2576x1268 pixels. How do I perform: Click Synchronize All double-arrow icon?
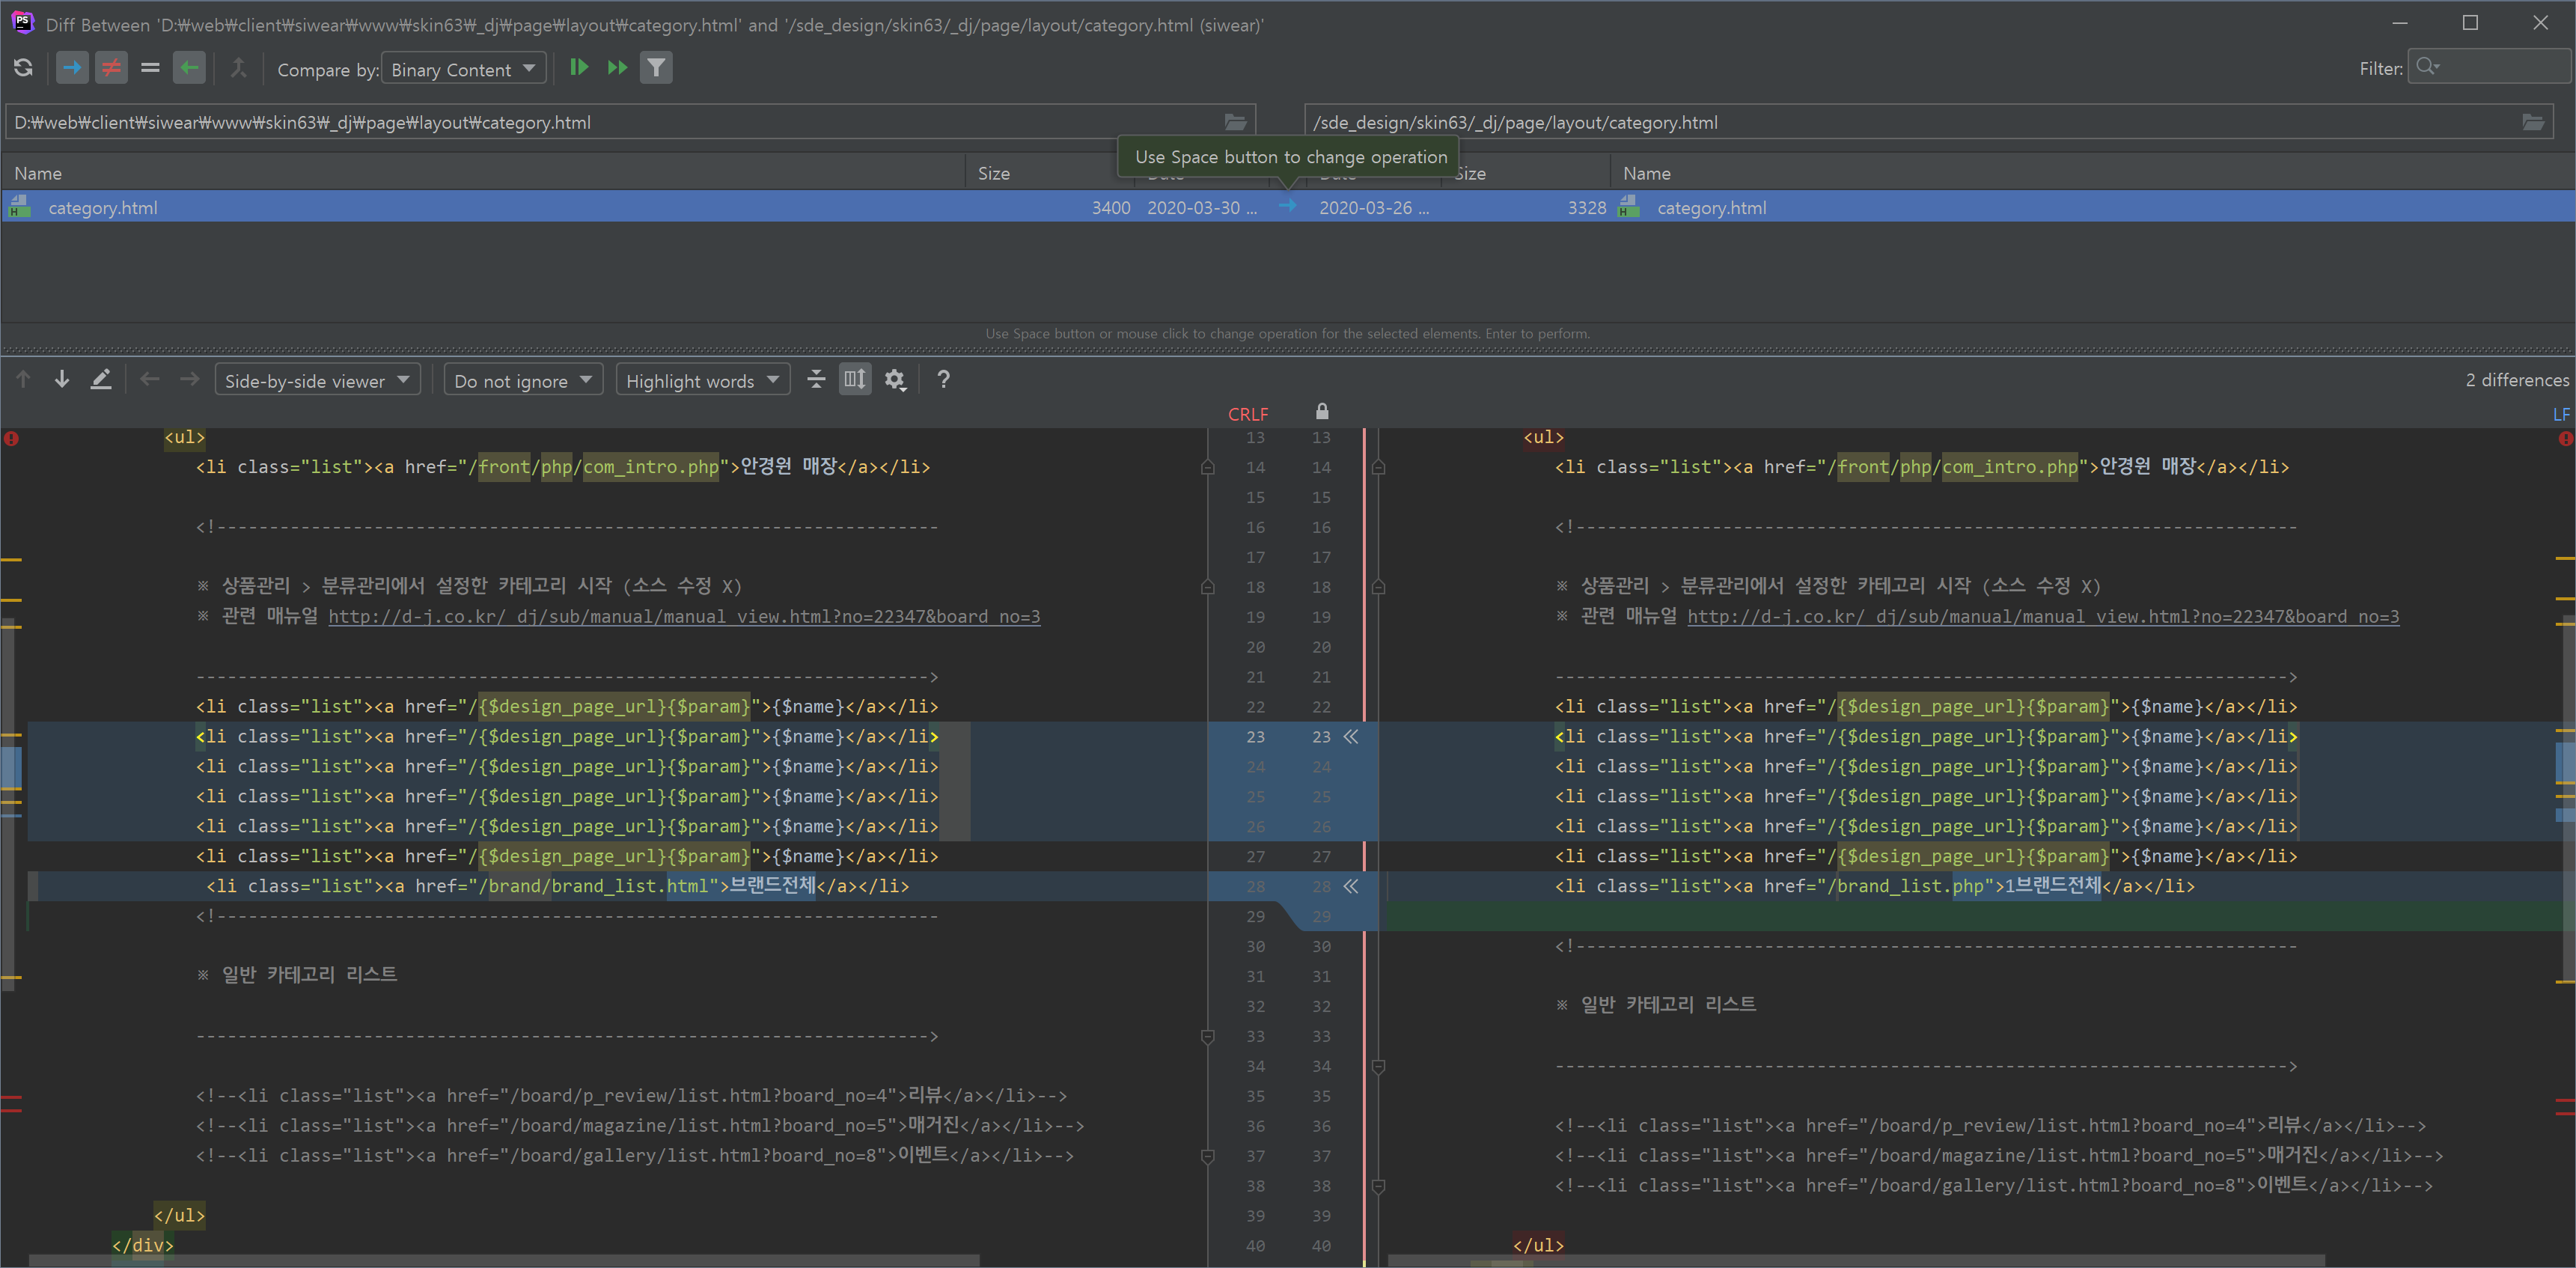tap(617, 68)
